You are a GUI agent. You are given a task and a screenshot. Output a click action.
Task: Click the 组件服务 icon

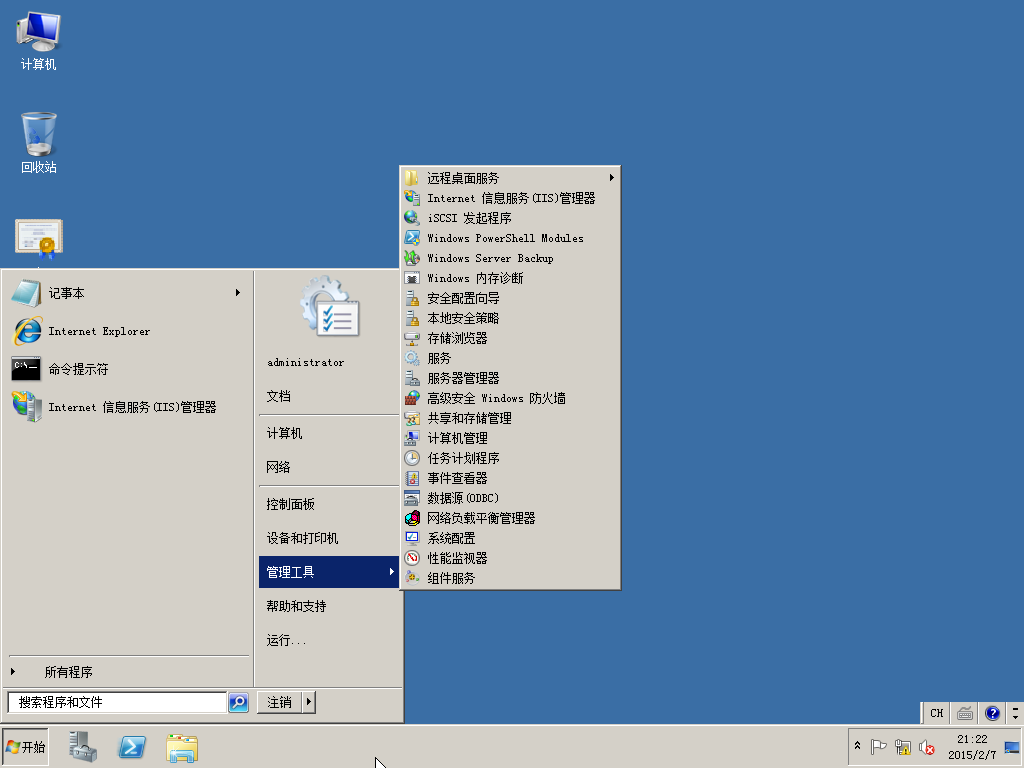click(411, 578)
